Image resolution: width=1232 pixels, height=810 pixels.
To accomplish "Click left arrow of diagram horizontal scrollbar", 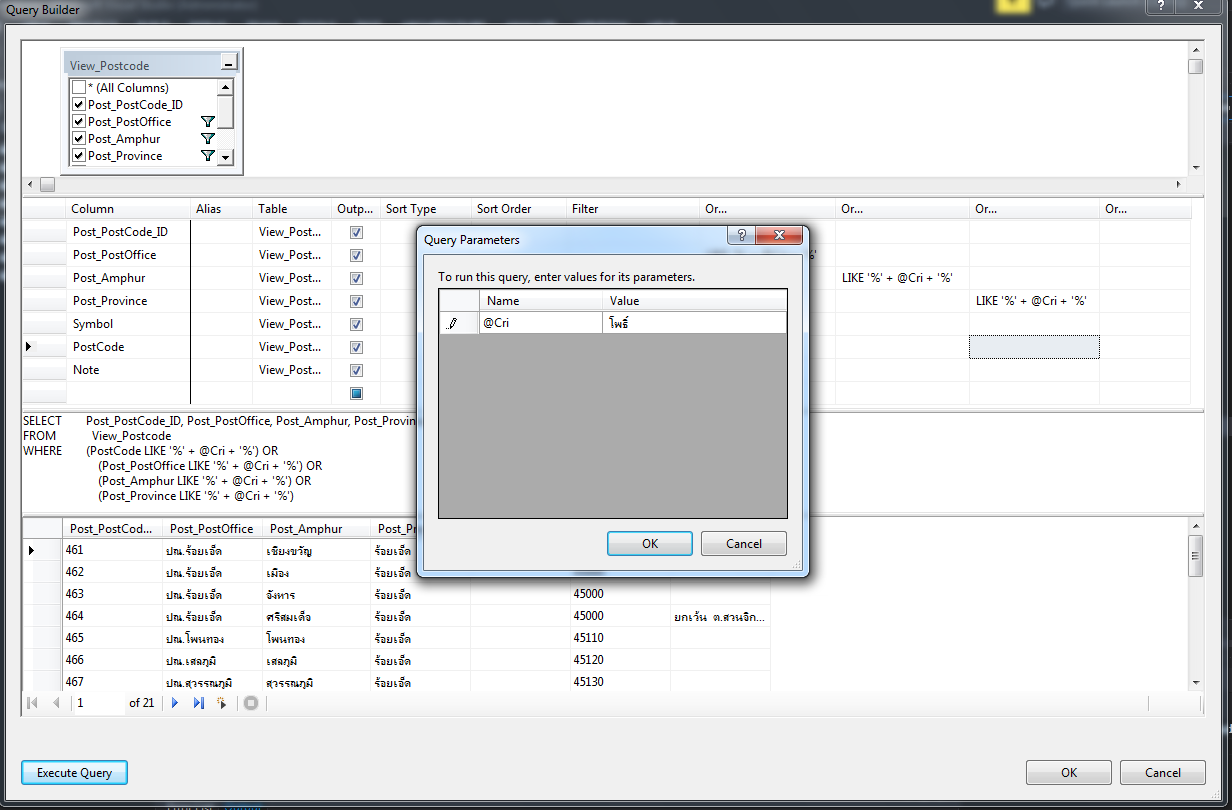I will point(30,185).
